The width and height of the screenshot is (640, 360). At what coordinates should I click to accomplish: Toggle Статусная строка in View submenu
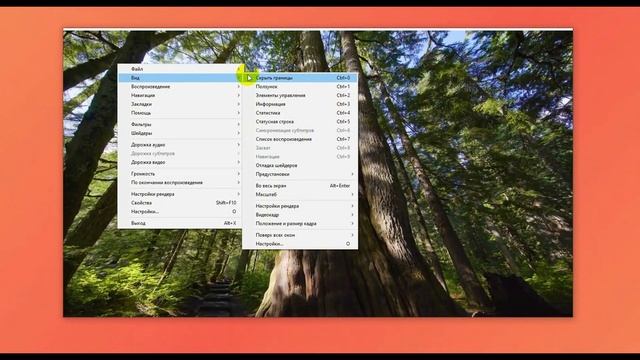[300, 122]
